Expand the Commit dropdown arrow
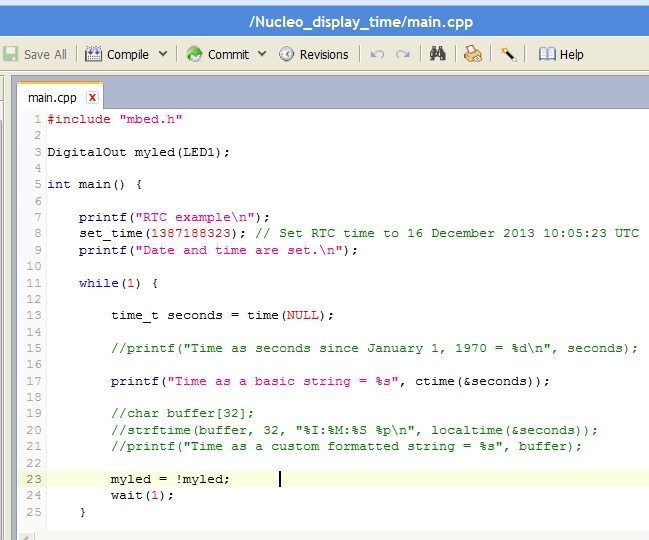 (x=262, y=54)
